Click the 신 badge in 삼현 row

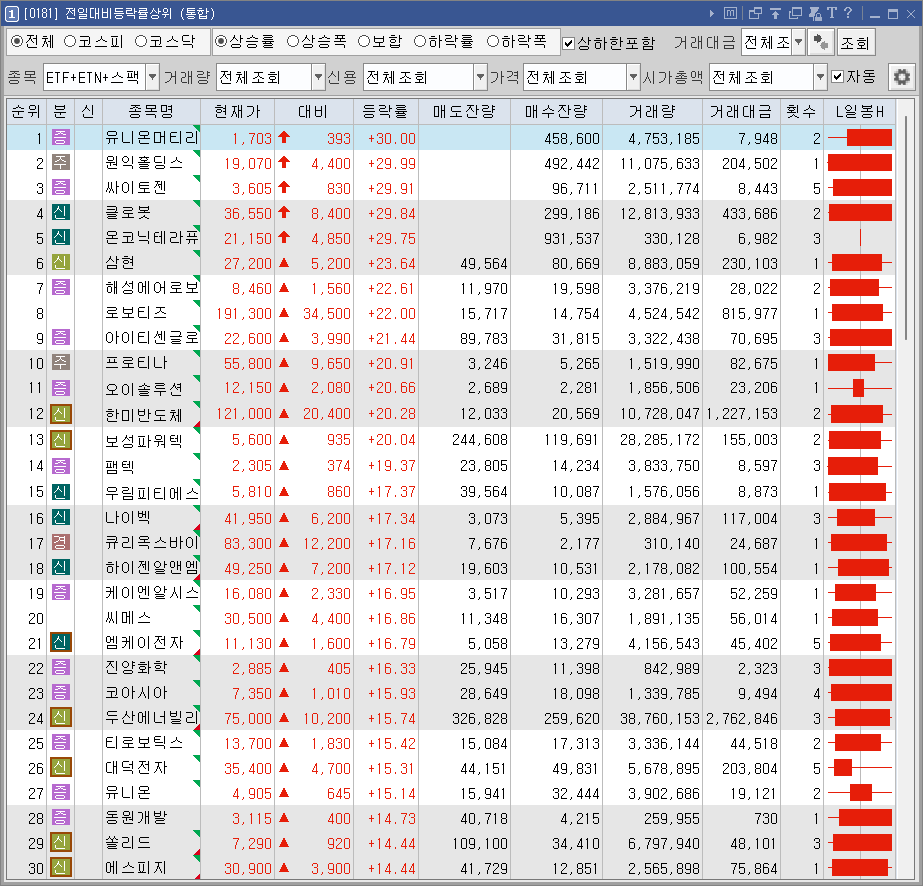(61, 263)
